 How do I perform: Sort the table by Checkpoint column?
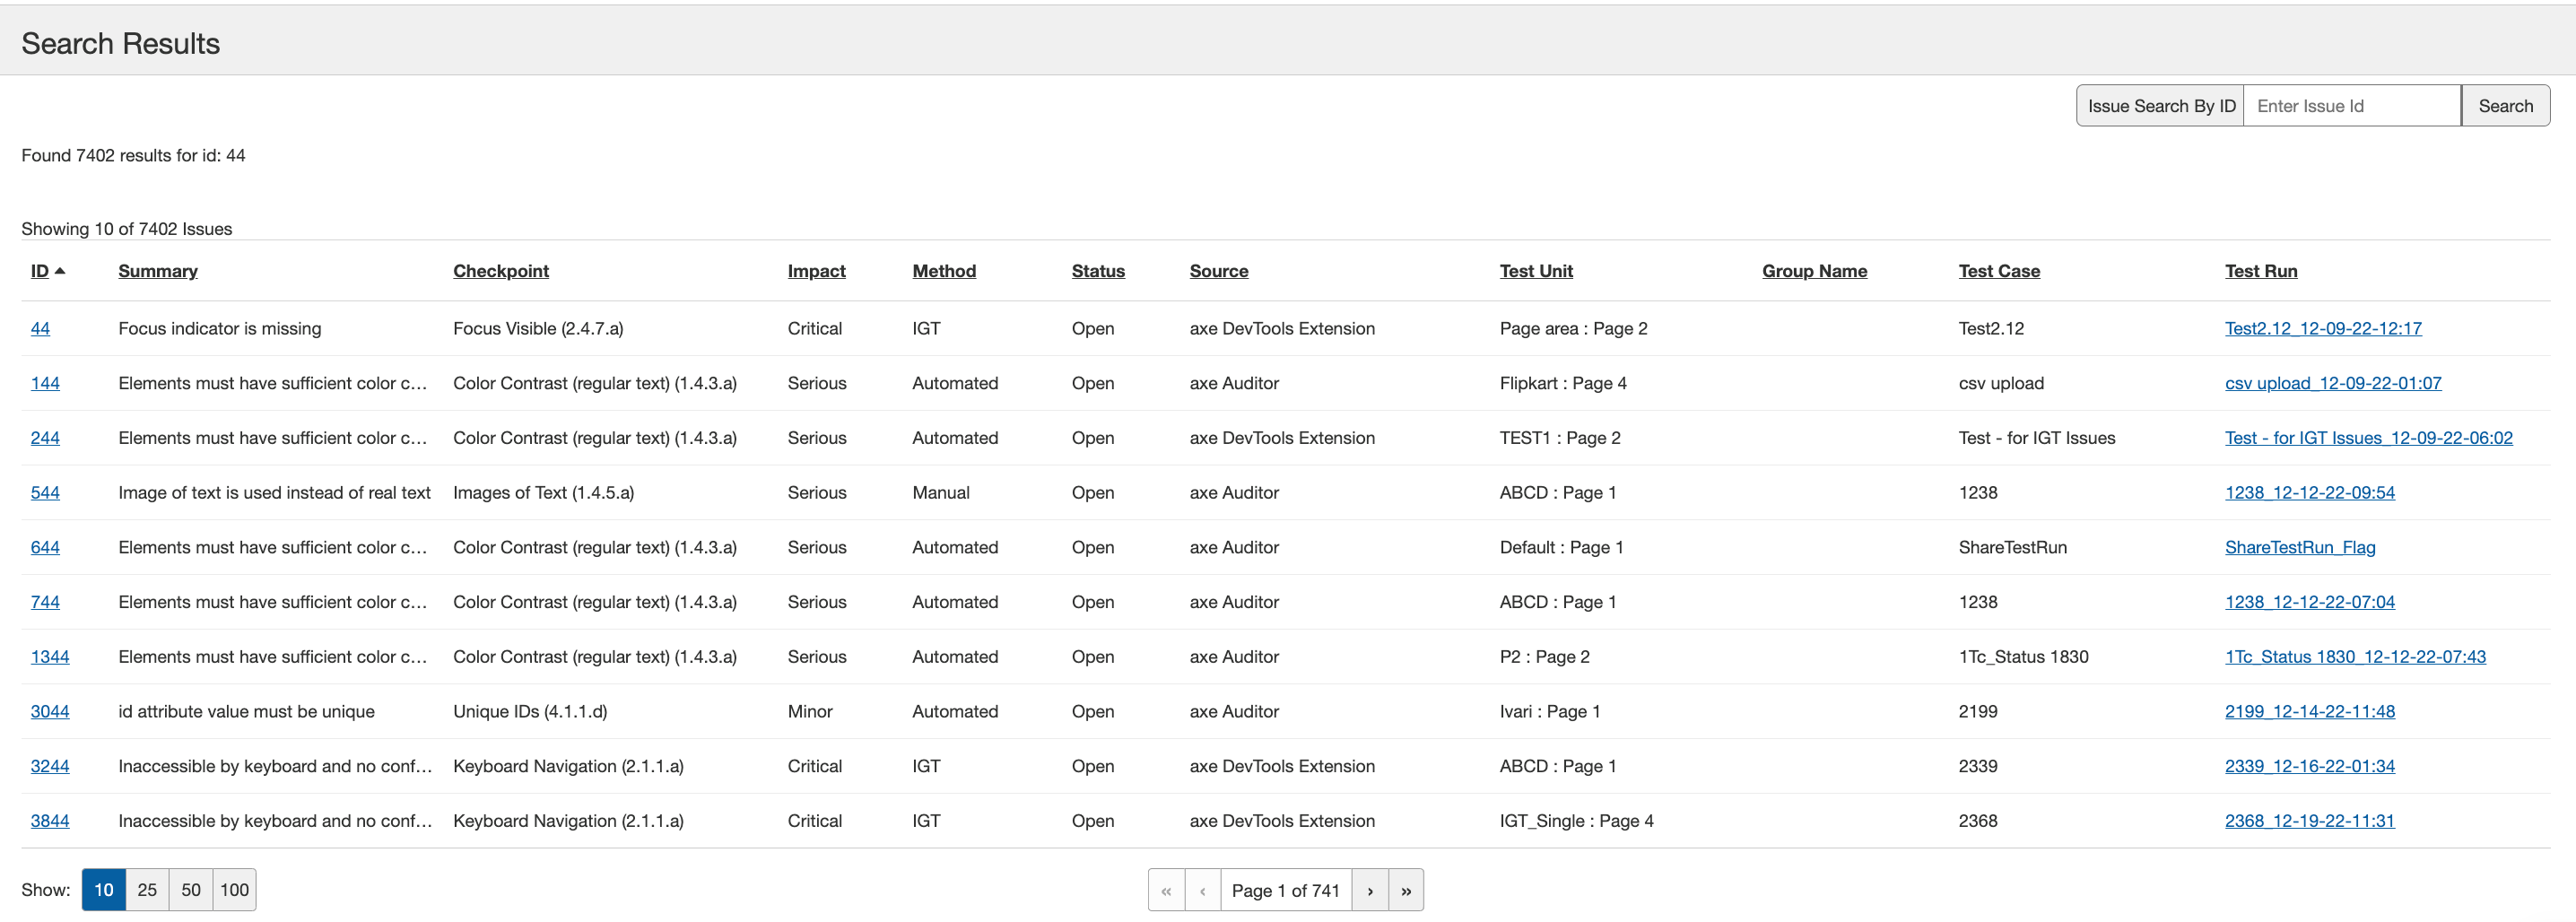click(500, 271)
